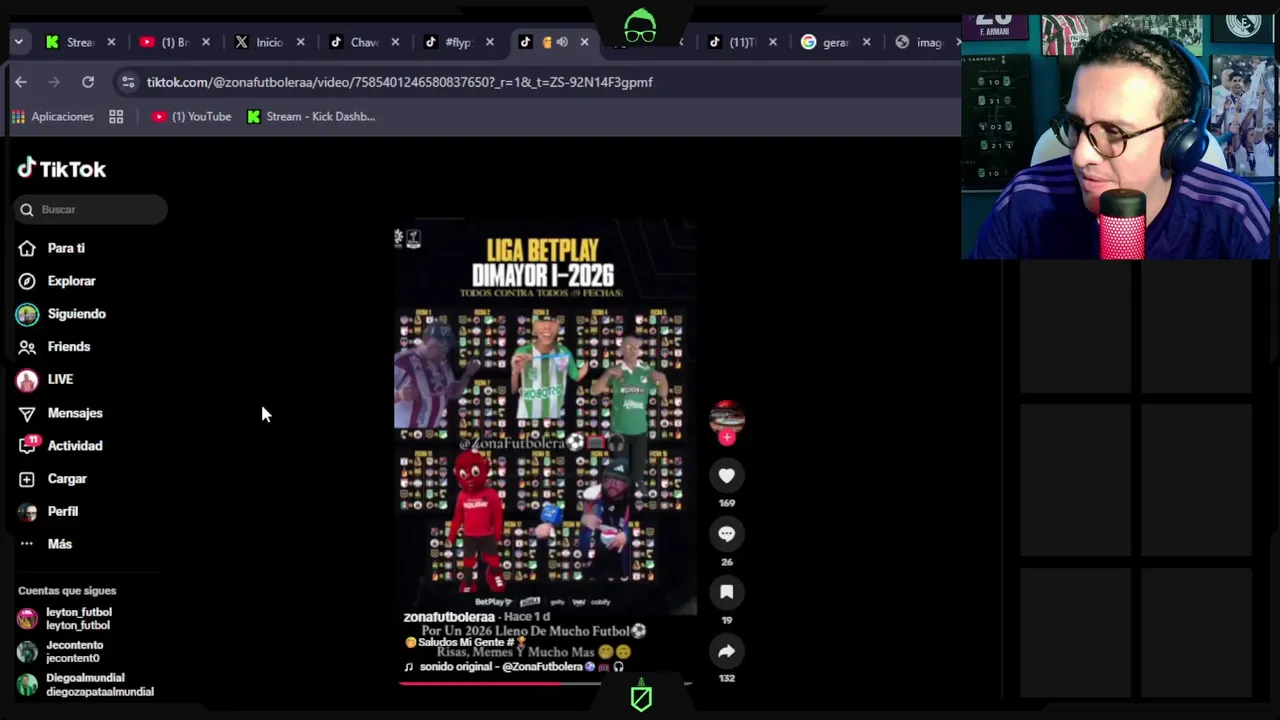Like the video with heart icon
This screenshot has height=720, width=1280.
coord(727,476)
